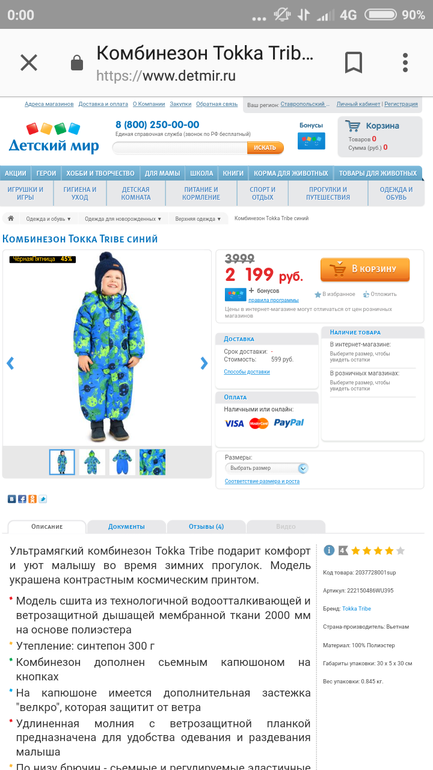This screenshot has height=770, width=433.
Task: Click the ИСКАТЬ search button
Action: pos(265,147)
